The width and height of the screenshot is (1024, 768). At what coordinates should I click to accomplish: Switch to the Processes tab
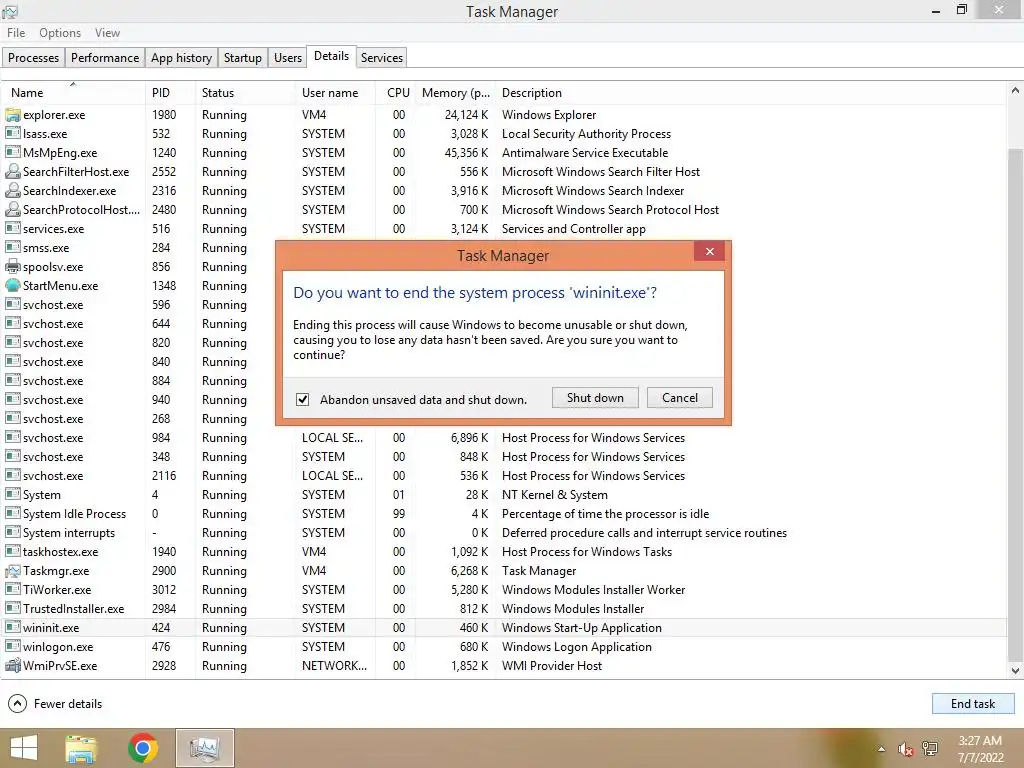(x=33, y=57)
